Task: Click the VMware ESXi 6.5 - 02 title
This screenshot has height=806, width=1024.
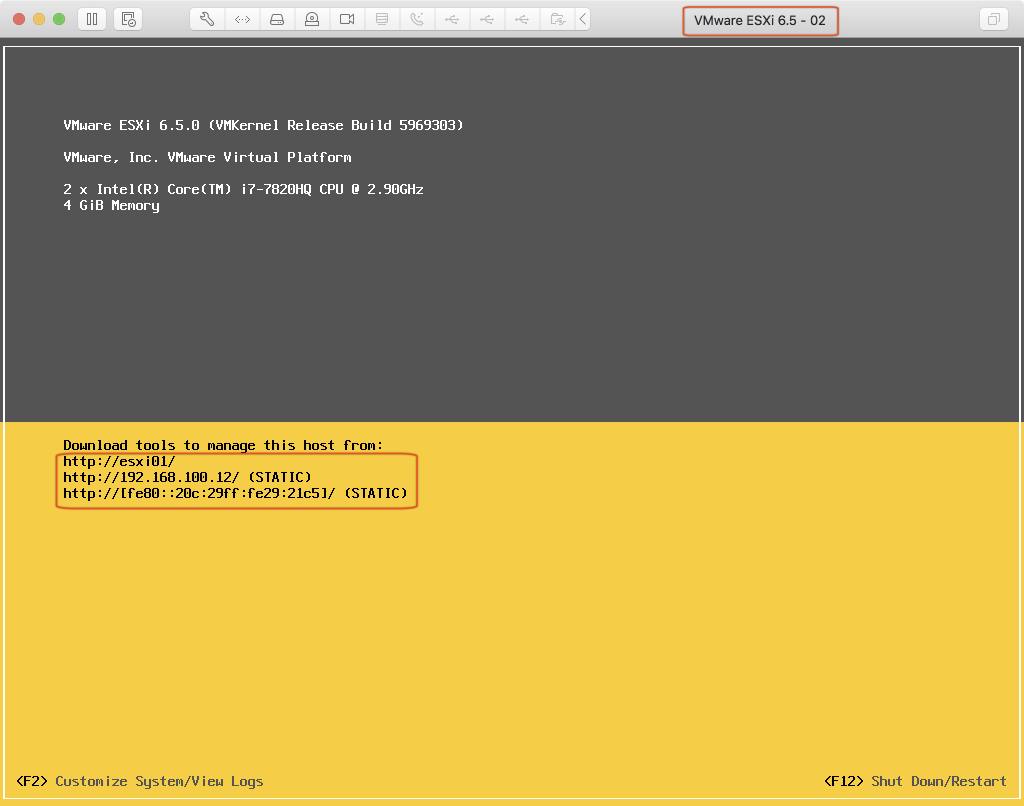Action: tap(760, 20)
